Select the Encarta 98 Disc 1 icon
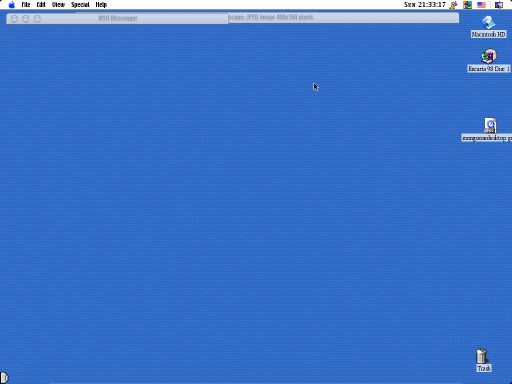Screen dimensions: 512x384 pyautogui.click(x=489, y=56)
